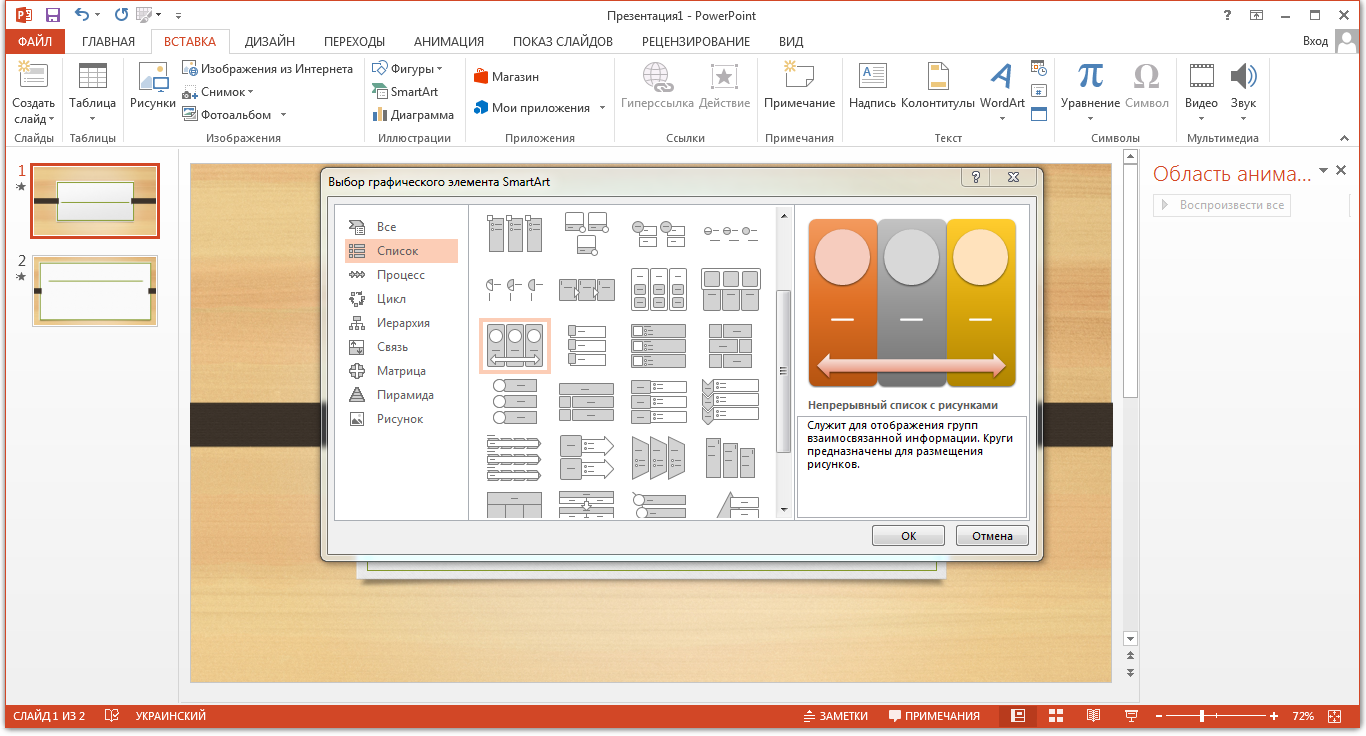Open the Мои приложения dropdown
1366x736 pixels.
point(602,108)
